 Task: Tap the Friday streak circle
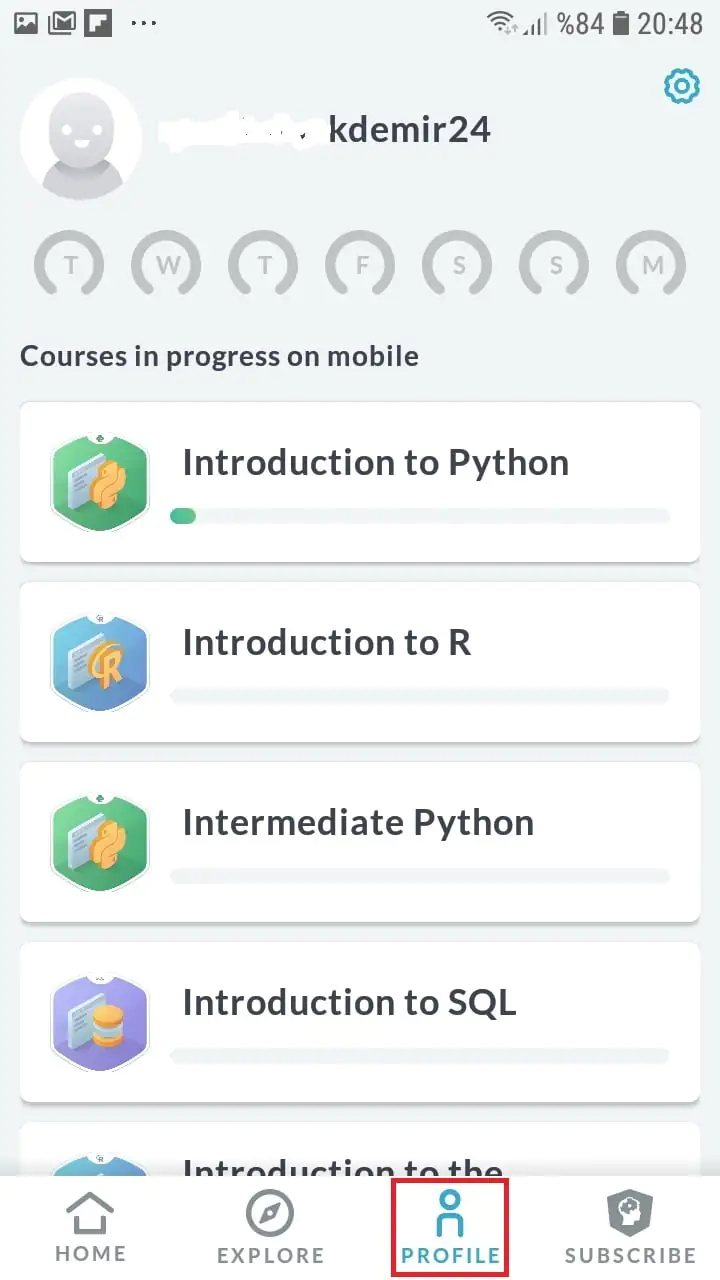(x=360, y=266)
